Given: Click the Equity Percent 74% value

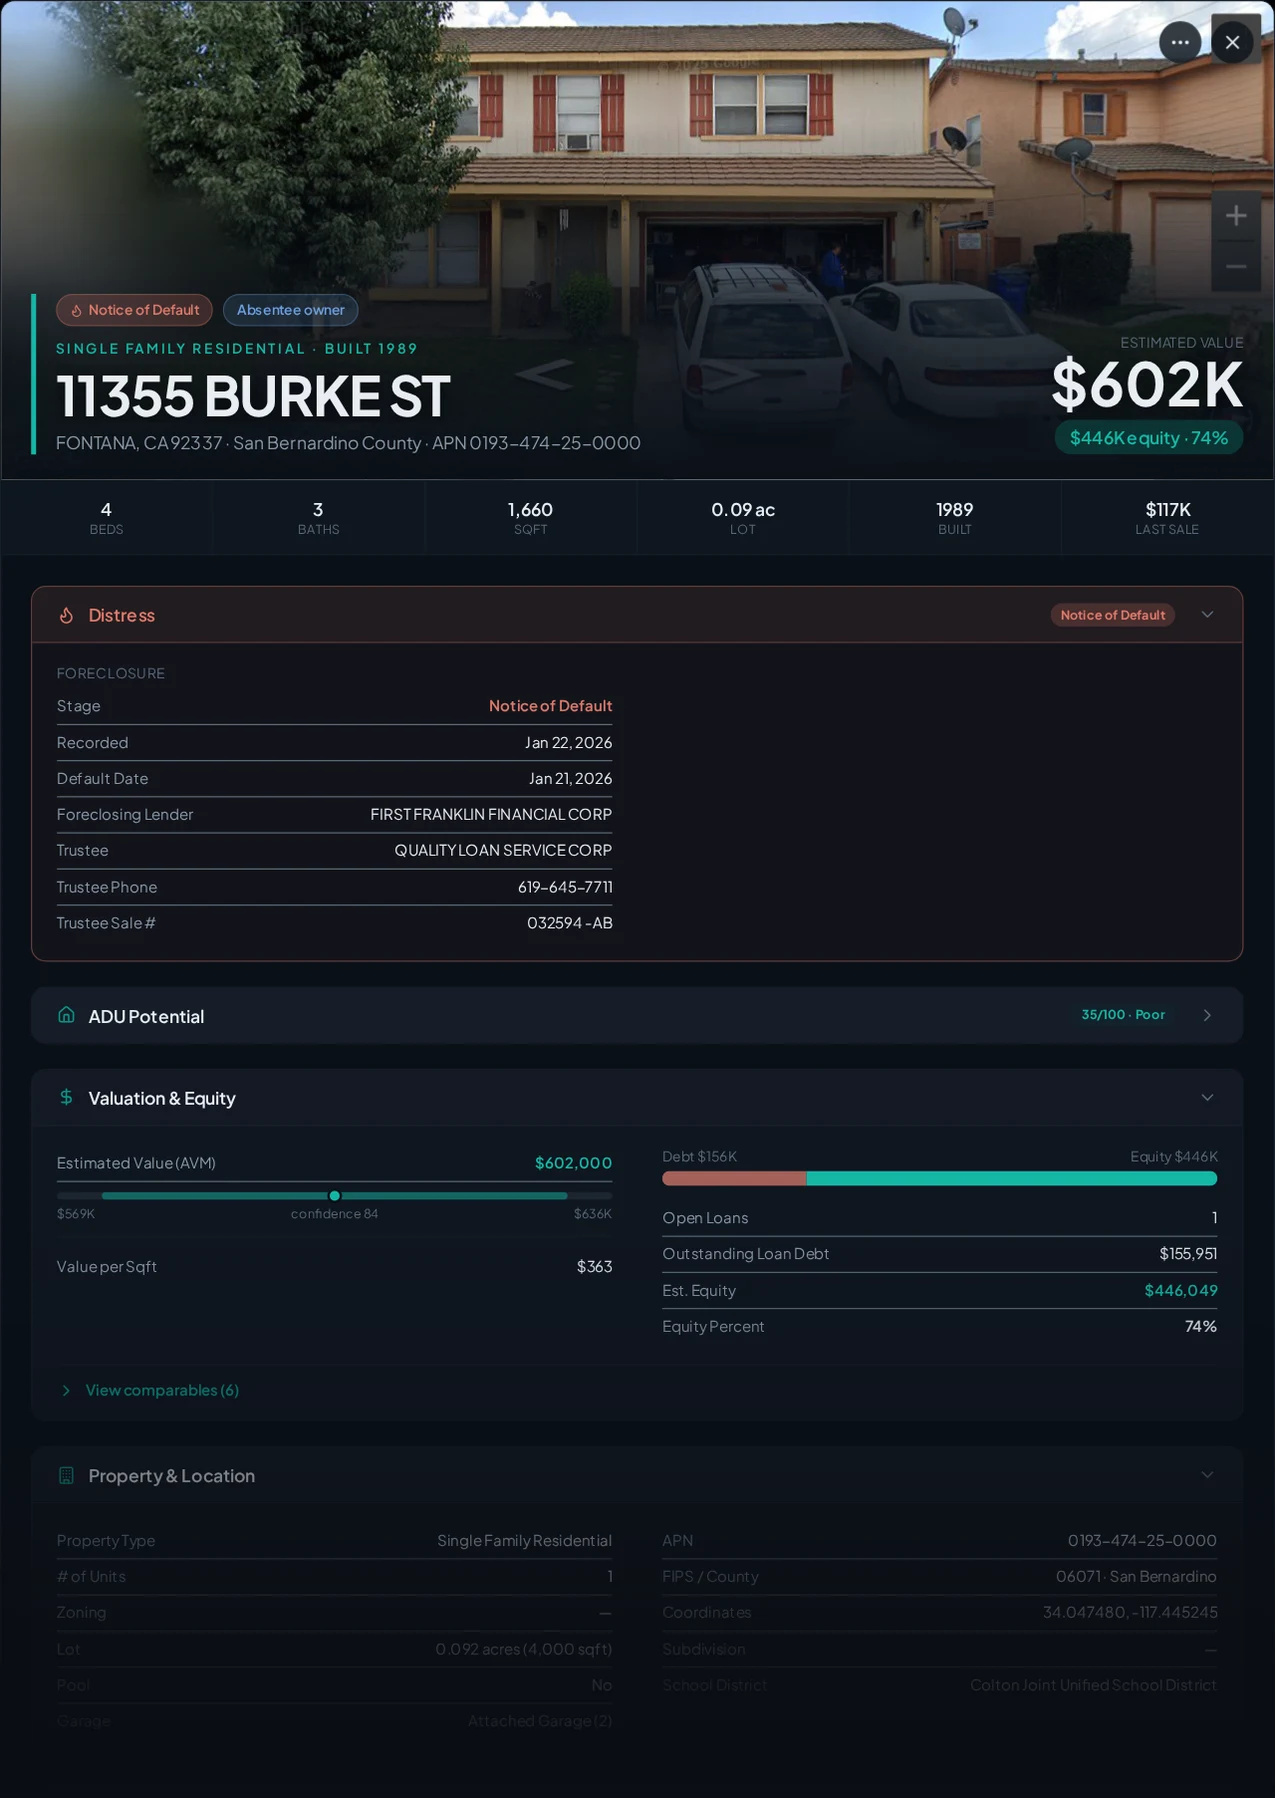Looking at the screenshot, I should click(x=1201, y=1327).
